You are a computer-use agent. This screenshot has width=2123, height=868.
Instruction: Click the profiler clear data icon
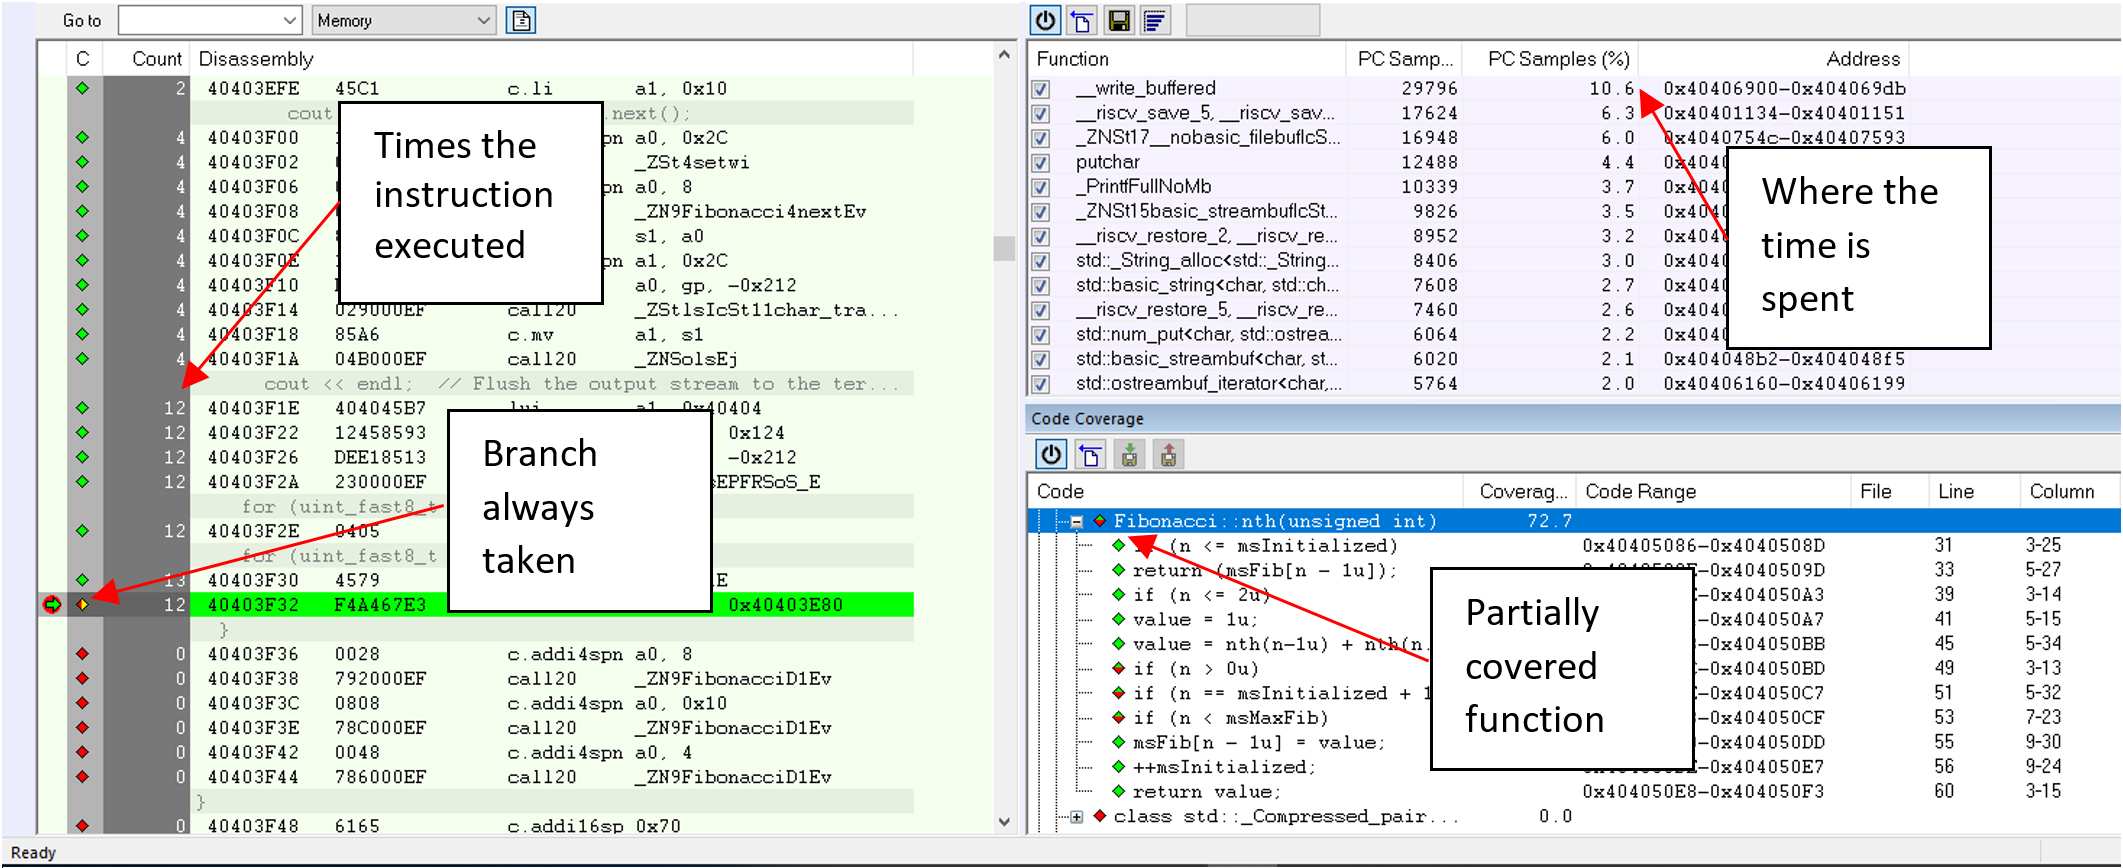(1082, 20)
